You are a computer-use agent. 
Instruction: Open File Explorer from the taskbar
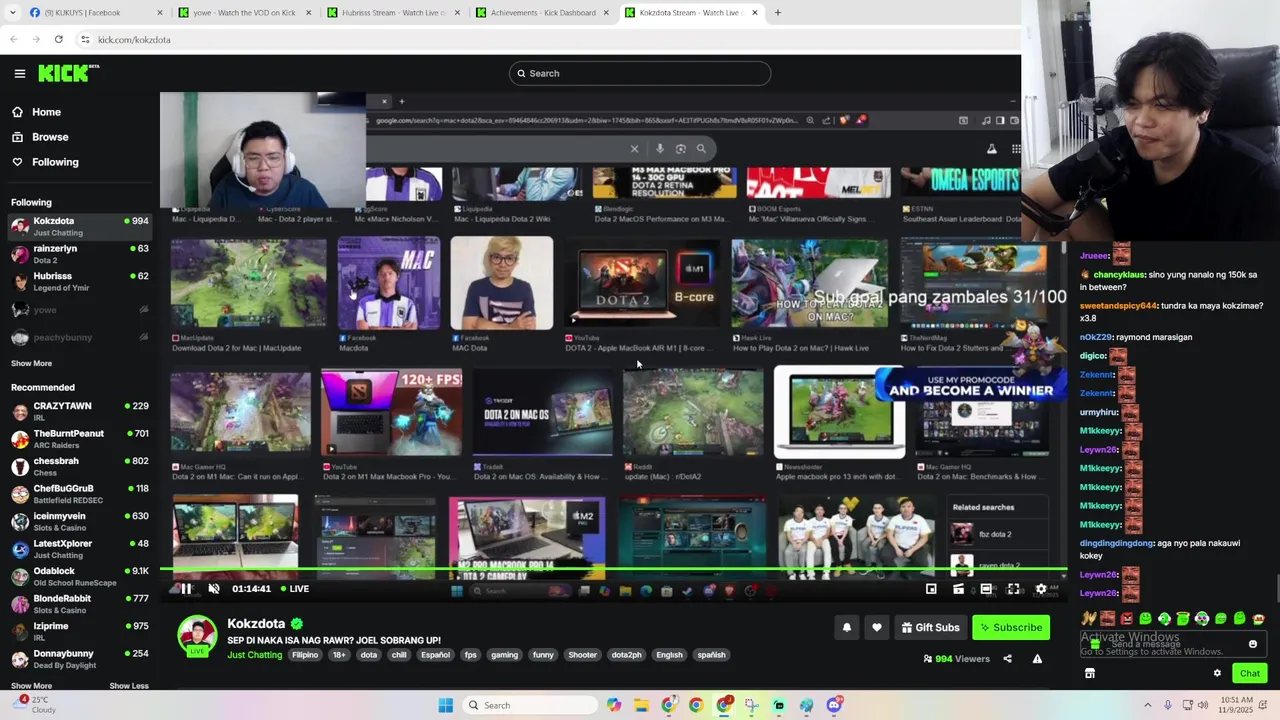(x=641, y=705)
